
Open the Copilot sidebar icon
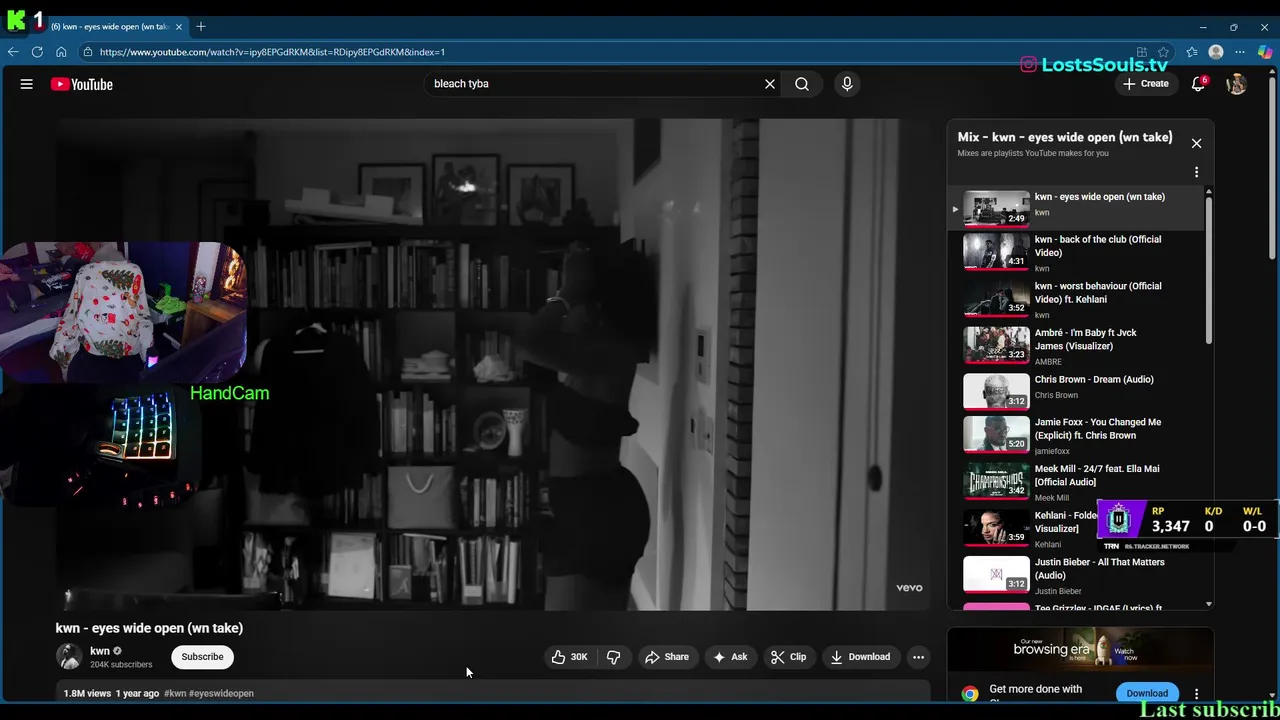point(1265,52)
